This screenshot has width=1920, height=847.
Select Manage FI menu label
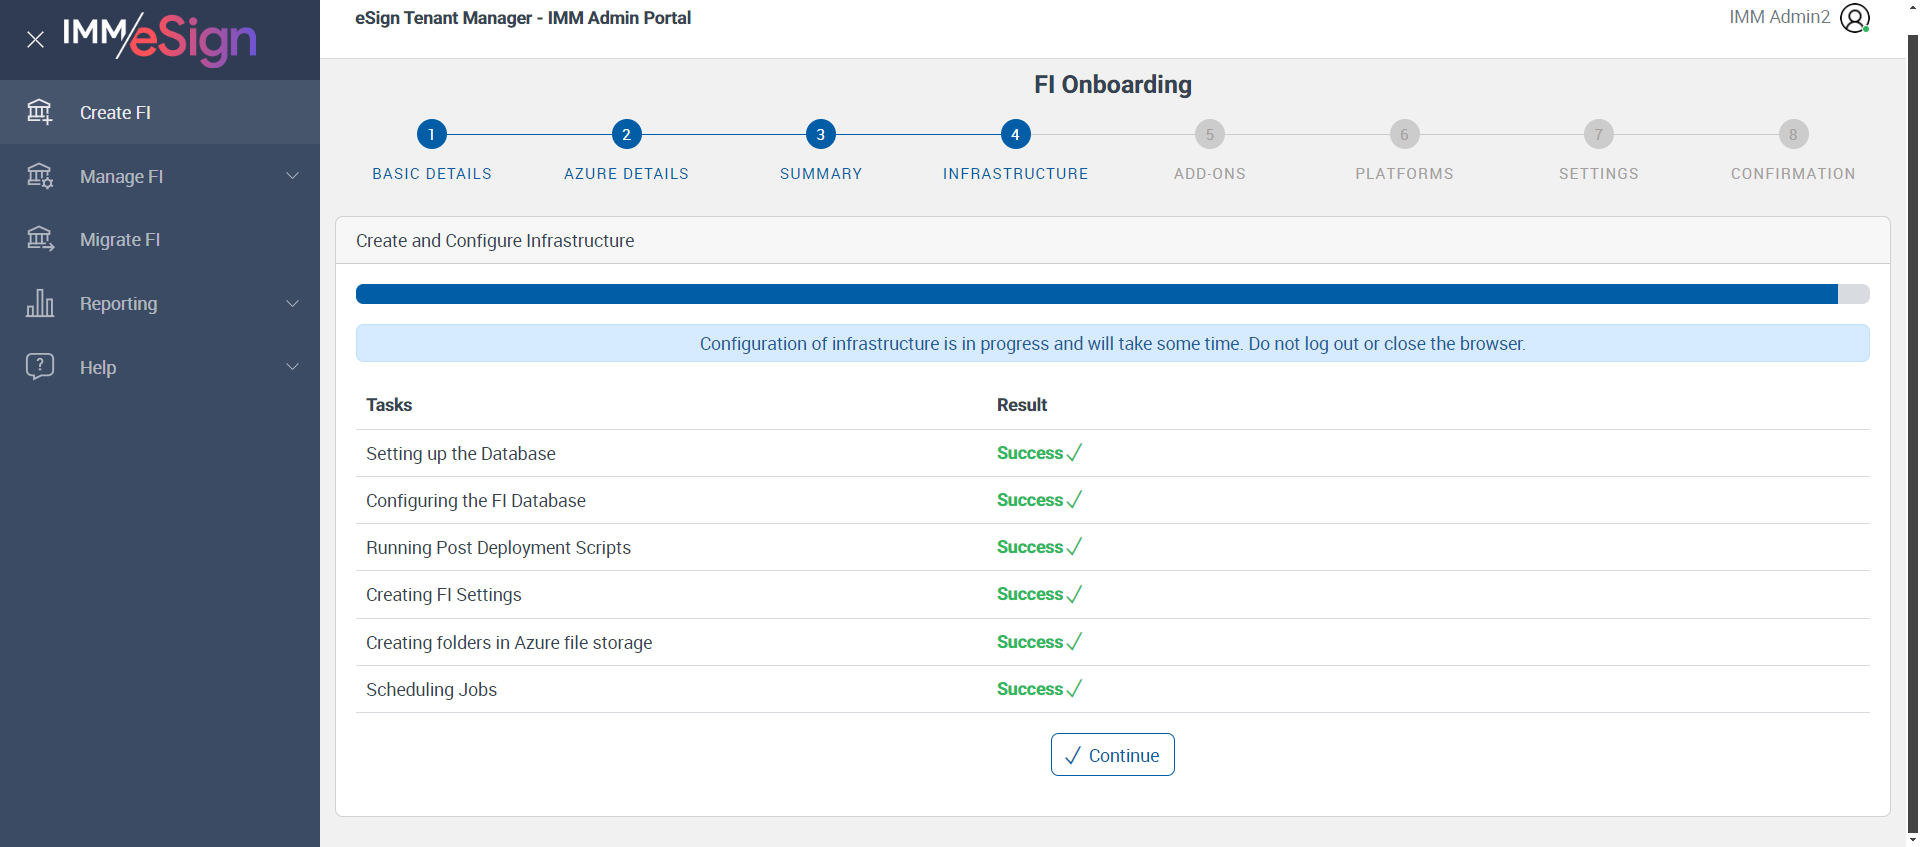[x=121, y=177]
